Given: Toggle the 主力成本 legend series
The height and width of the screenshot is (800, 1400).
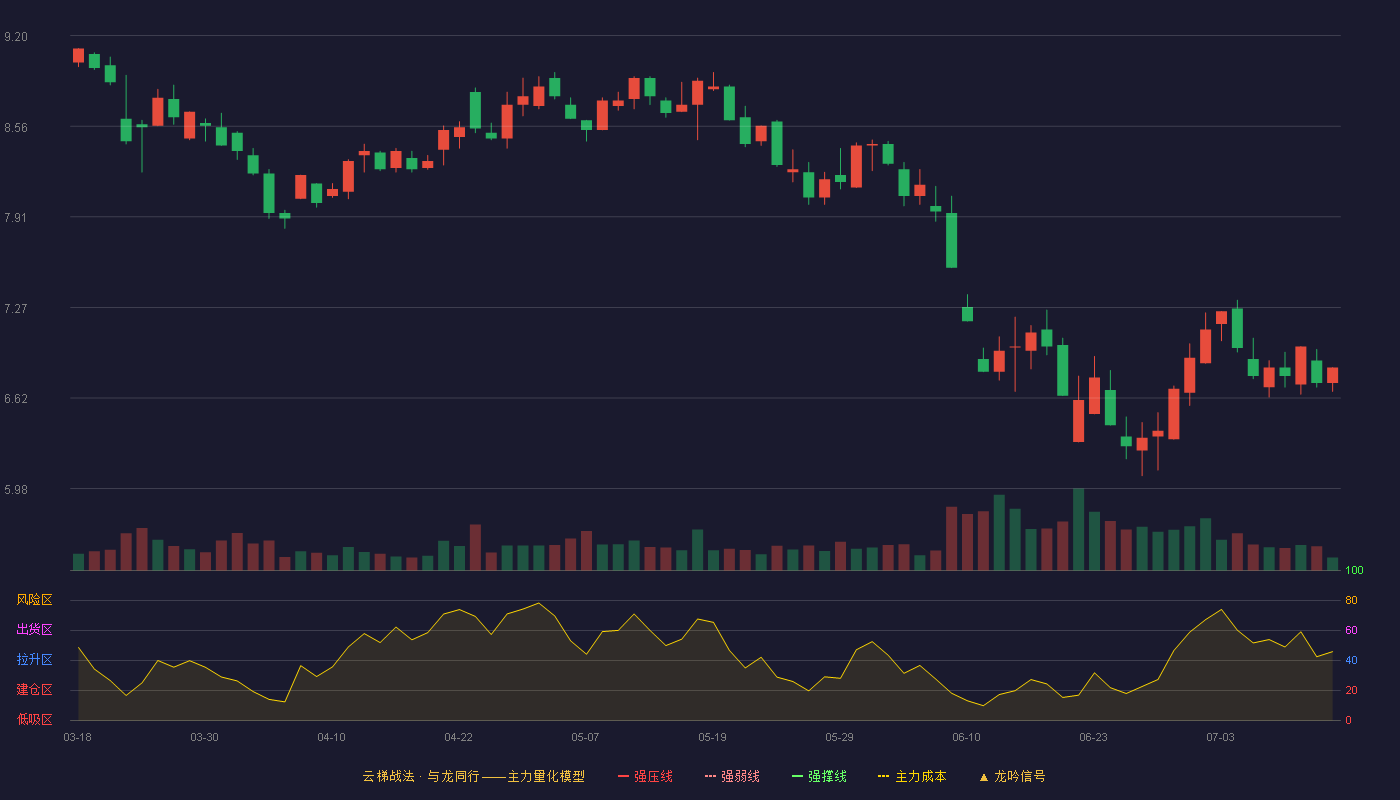Looking at the screenshot, I should click(912, 776).
